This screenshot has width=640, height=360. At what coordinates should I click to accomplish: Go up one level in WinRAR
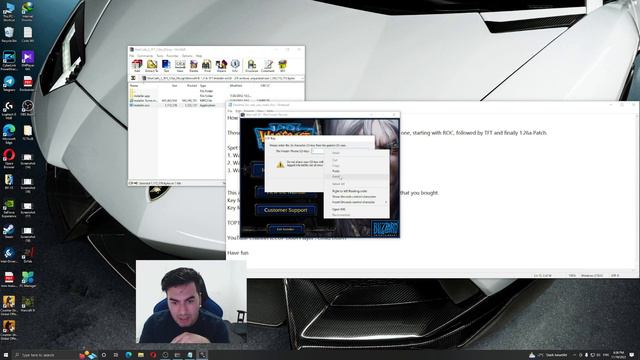click(133, 78)
